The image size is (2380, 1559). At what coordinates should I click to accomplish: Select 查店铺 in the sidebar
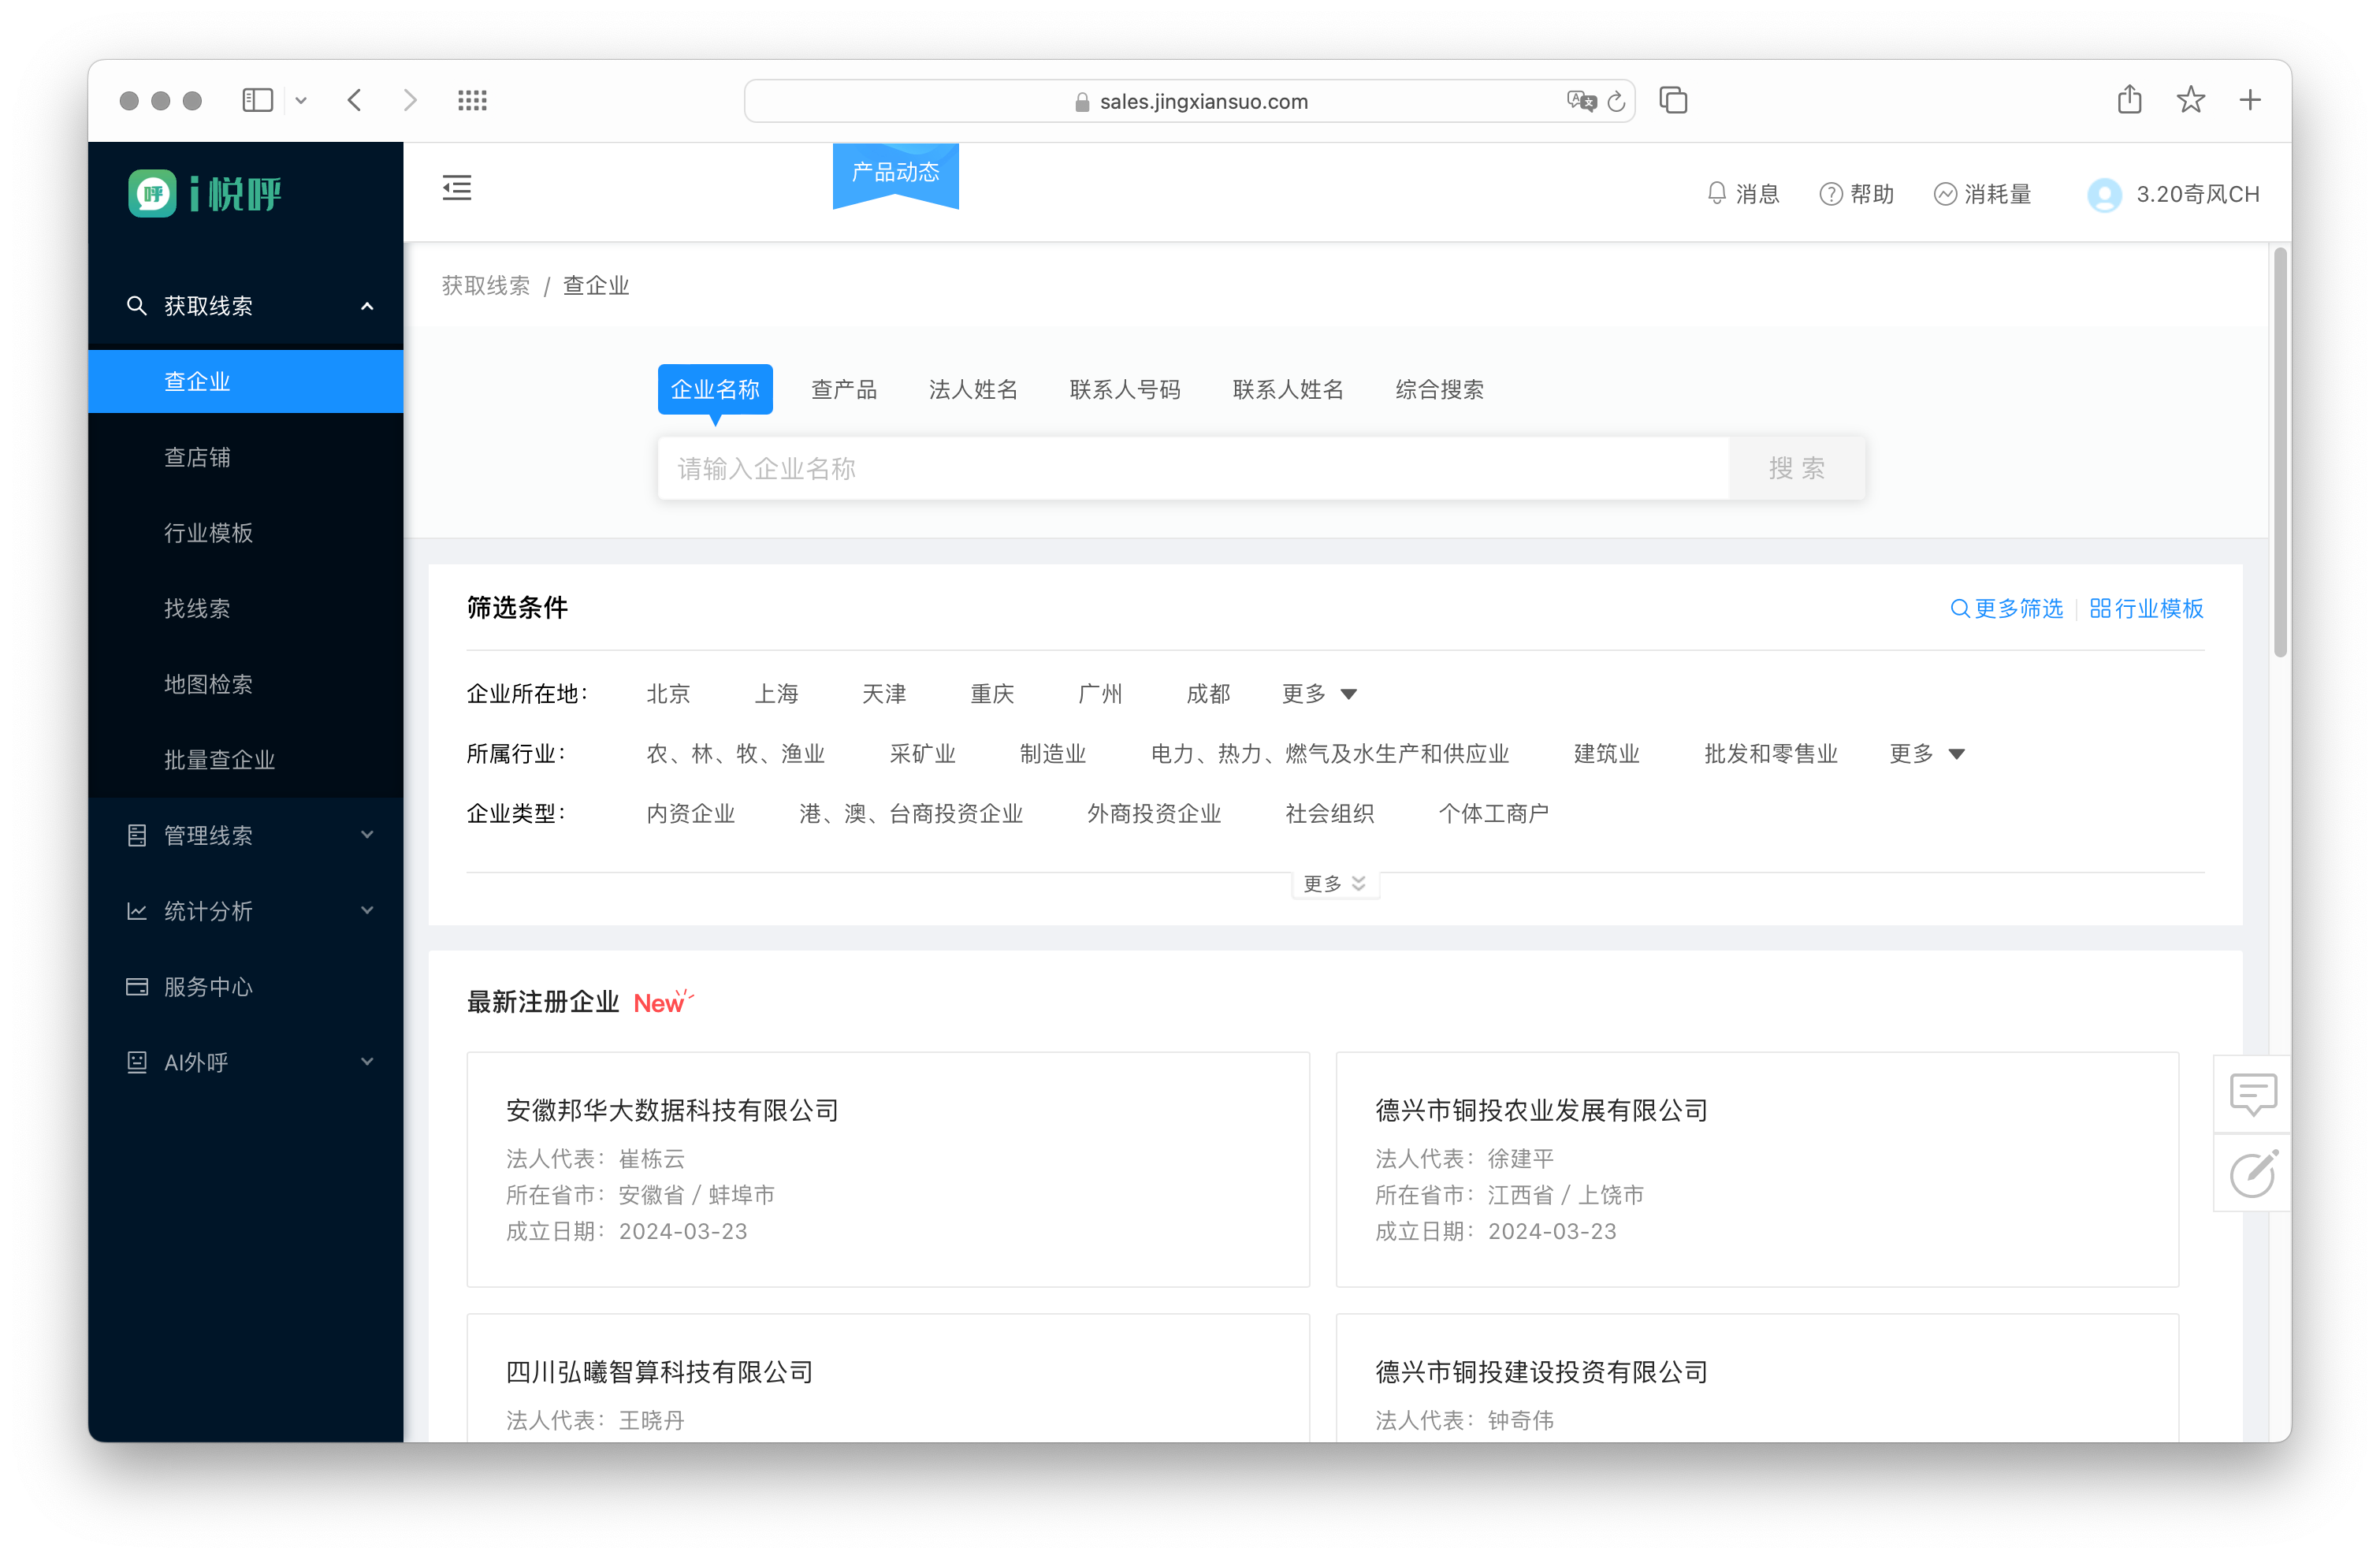coord(197,457)
